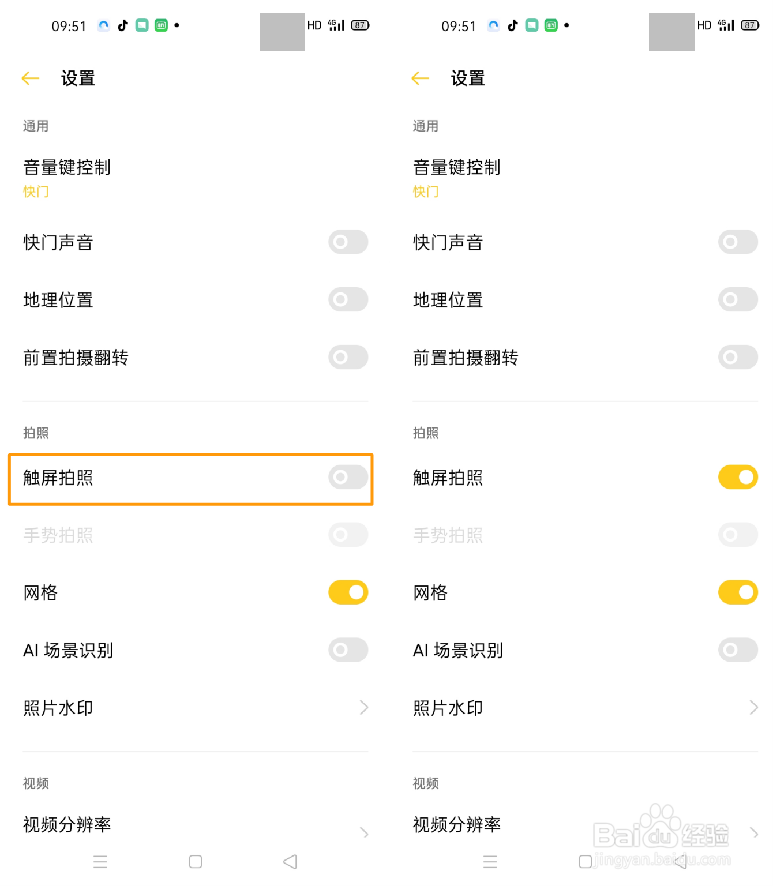Tap the yellow back arrow on left settings page

pyautogui.click(x=29, y=78)
